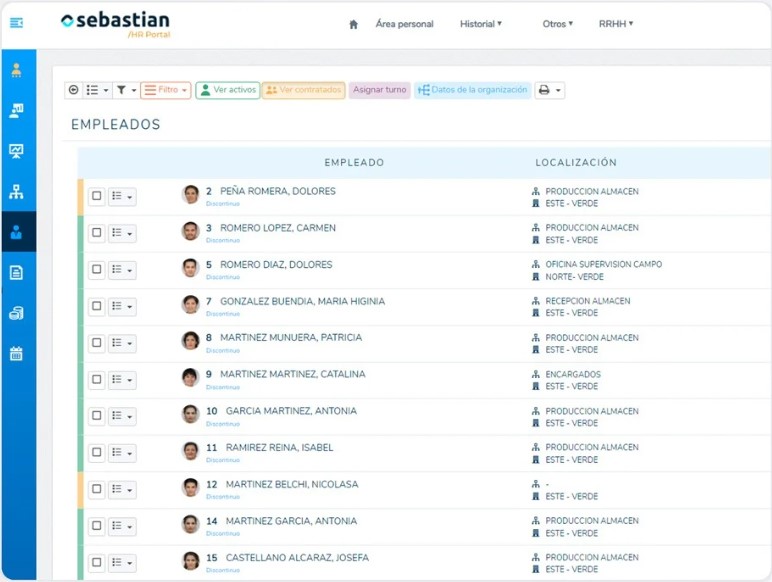Open the training presenter icon in the sidebar

(16, 110)
